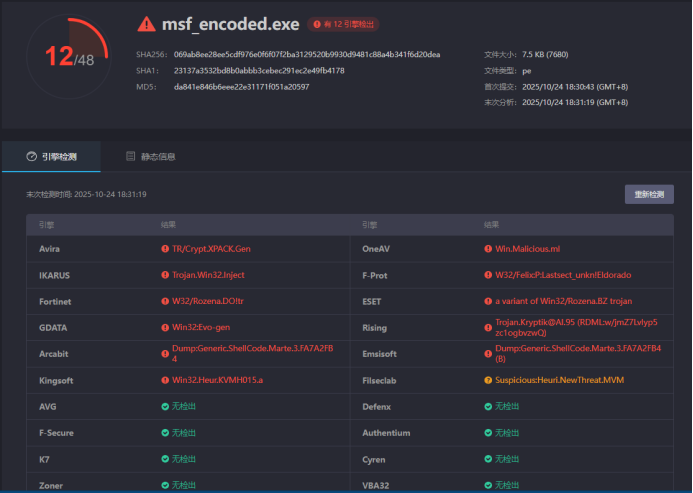693x493 pixels.
Task: Click the 有 12 引擎检出 badge
Action: pyautogui.click(x=344, y=23)
